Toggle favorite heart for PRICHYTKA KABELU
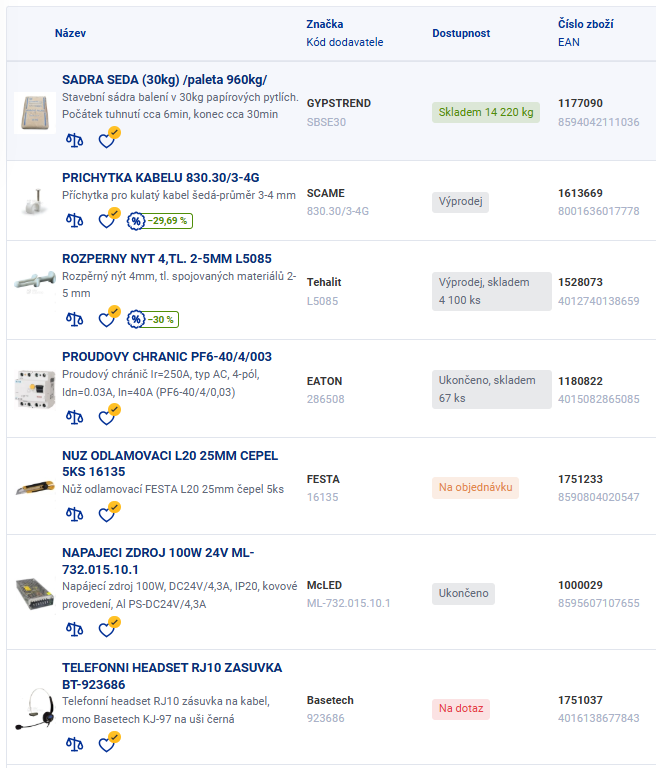 click(109, 219)
